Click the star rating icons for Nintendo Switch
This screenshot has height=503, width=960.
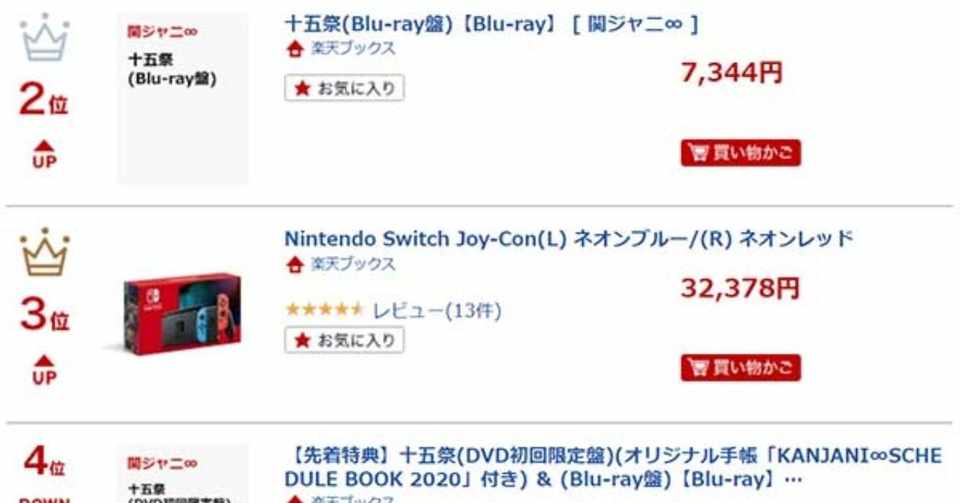pos(324,310)
